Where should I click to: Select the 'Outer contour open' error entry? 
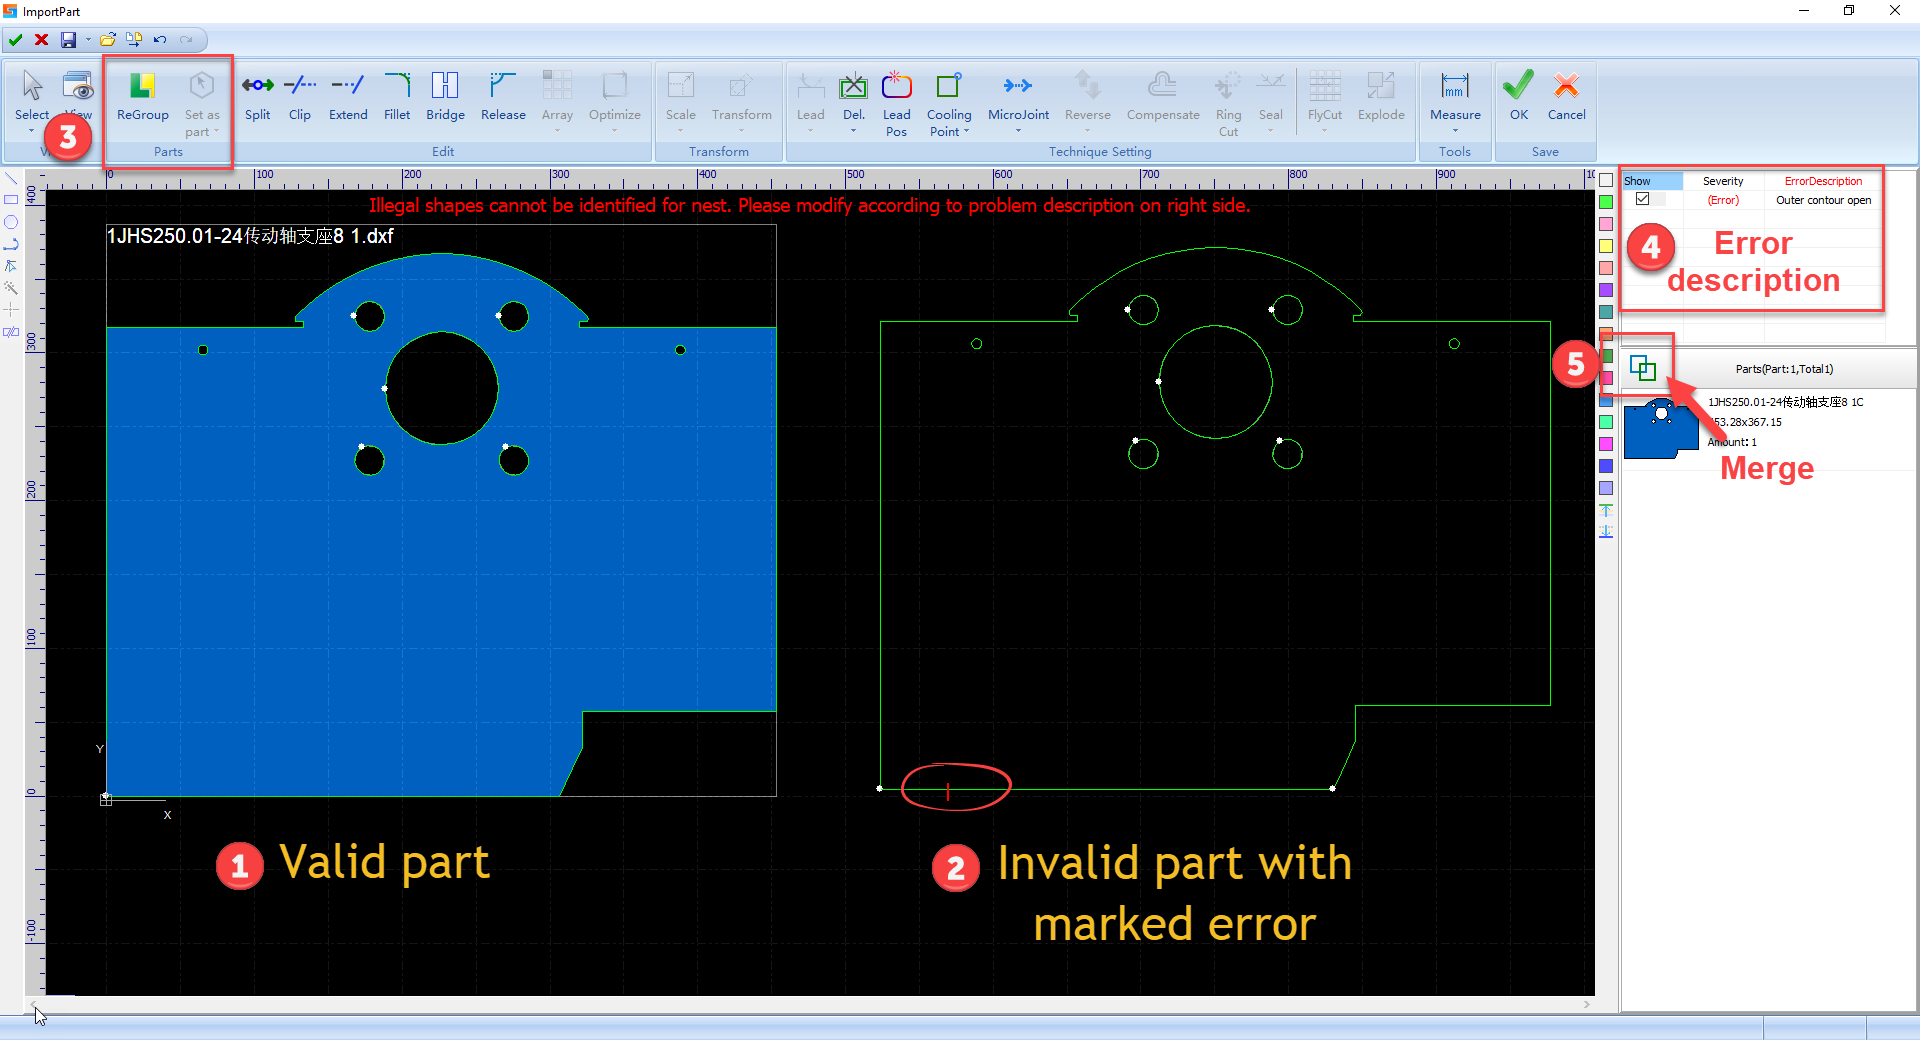coord(1823,200)
